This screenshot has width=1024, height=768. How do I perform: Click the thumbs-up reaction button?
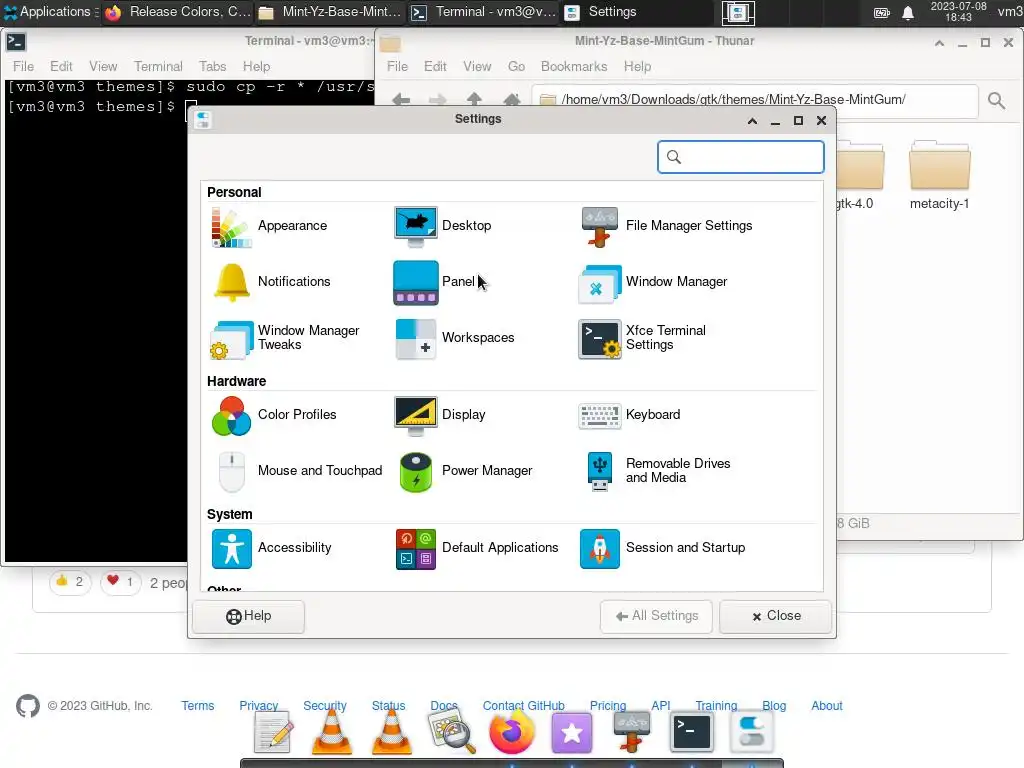pyautogui.click(x=69, y=581)
